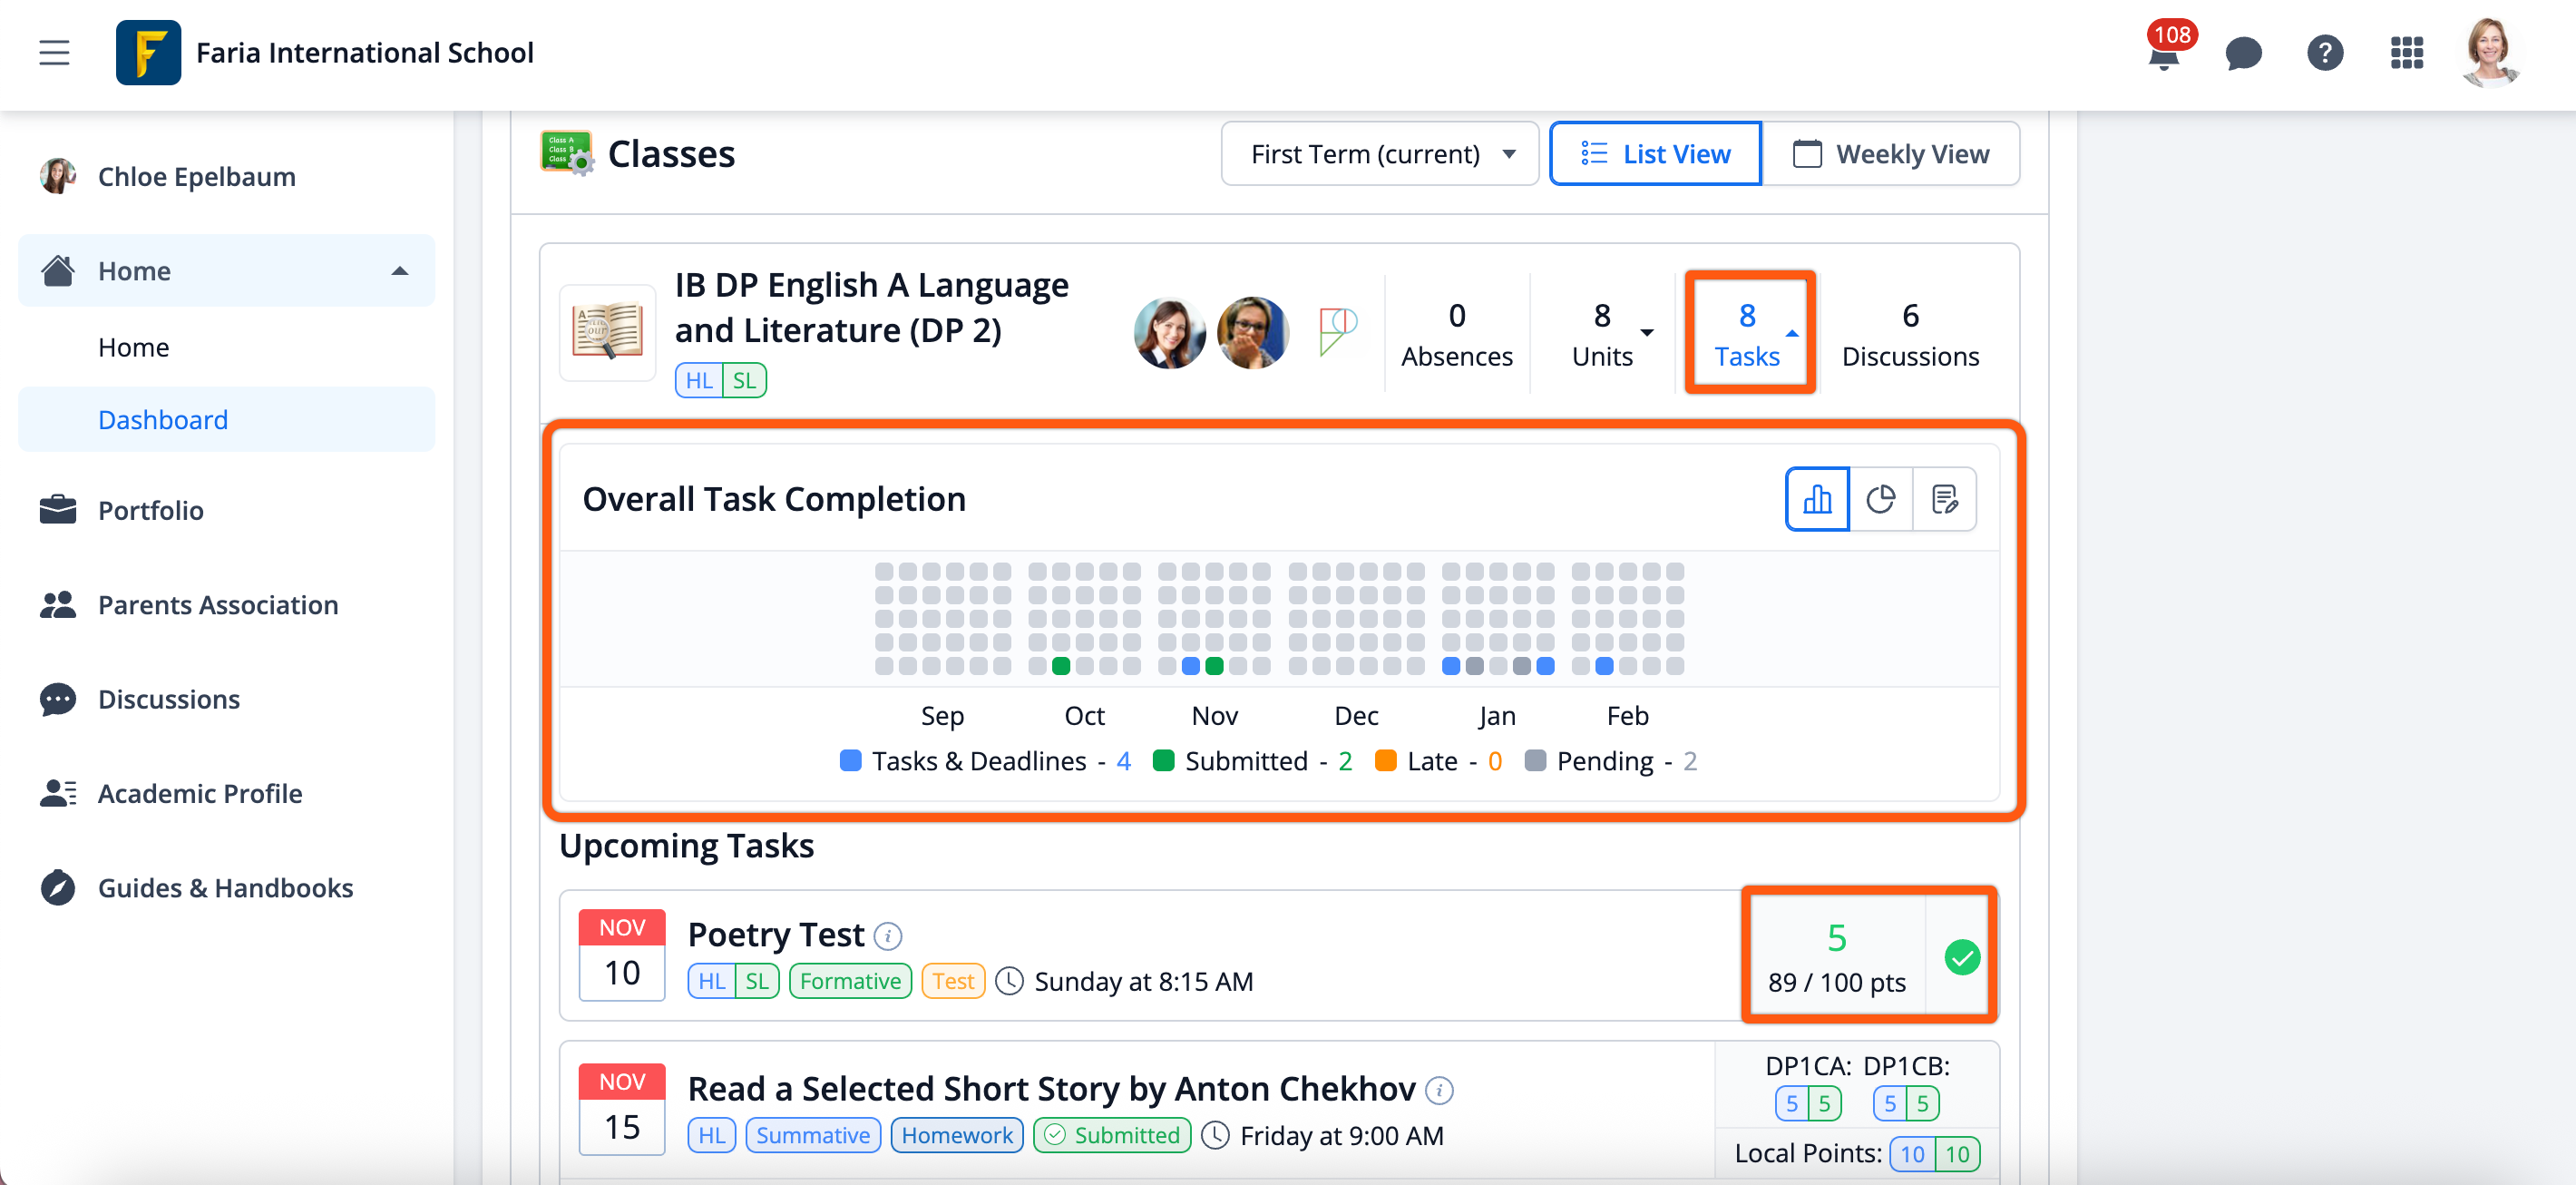Switch to Weekly View
This screenshot has width=2576, height=1185.
point(1890,154)
